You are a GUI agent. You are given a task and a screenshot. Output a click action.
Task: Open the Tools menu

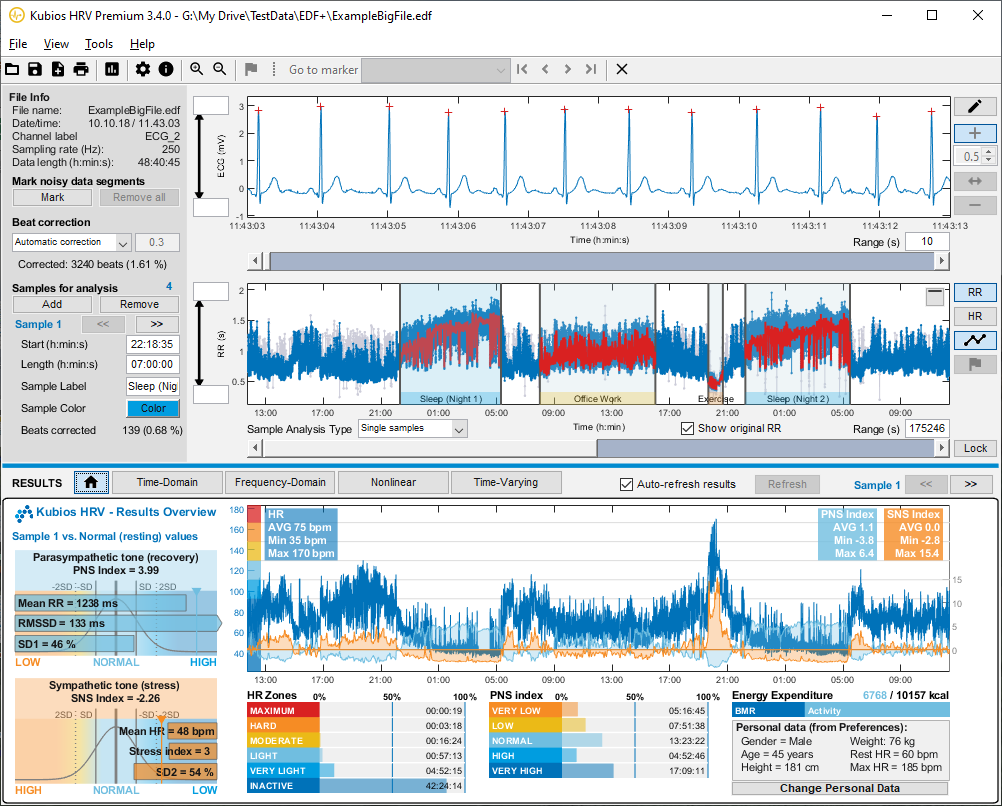coord(99,43)
